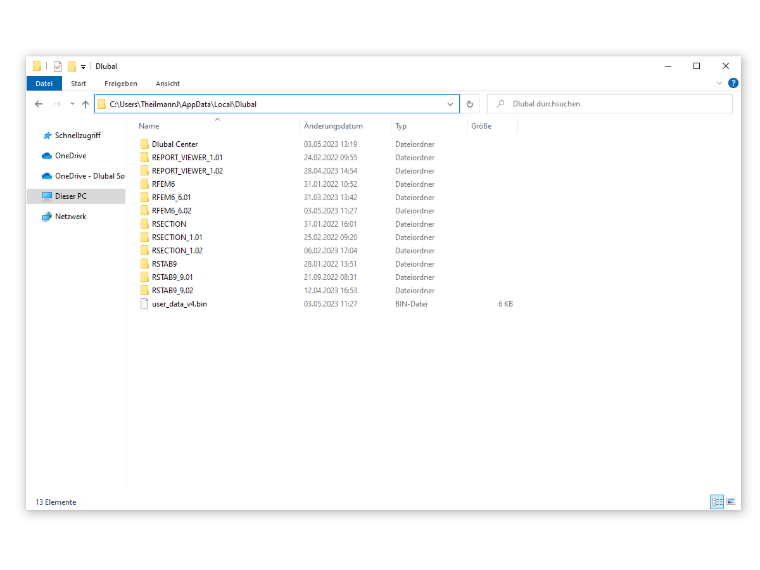Select the REPORT_VIEWER_1.01 folder
Screen dimensions: 760x570
(187, 158)
